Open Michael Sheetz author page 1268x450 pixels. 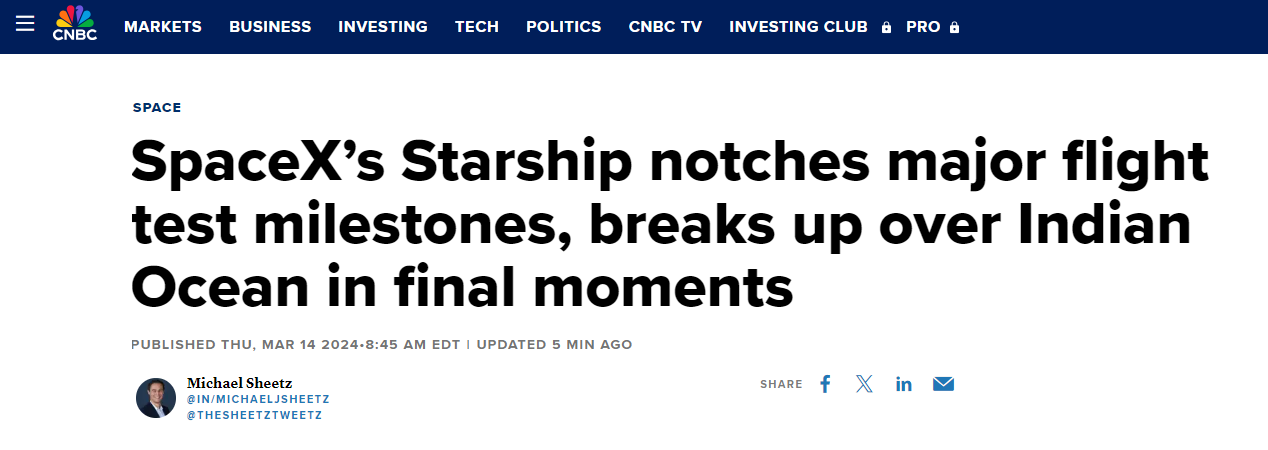pos(240,383)
